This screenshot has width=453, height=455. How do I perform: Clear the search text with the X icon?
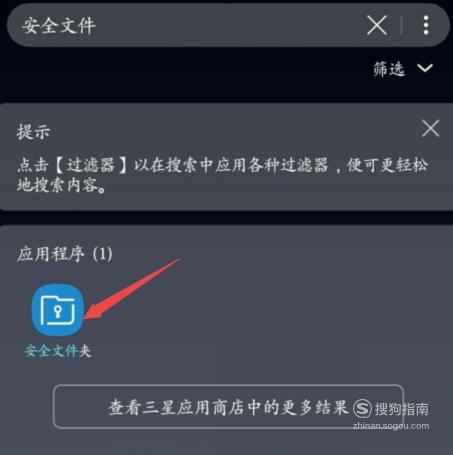377,25
